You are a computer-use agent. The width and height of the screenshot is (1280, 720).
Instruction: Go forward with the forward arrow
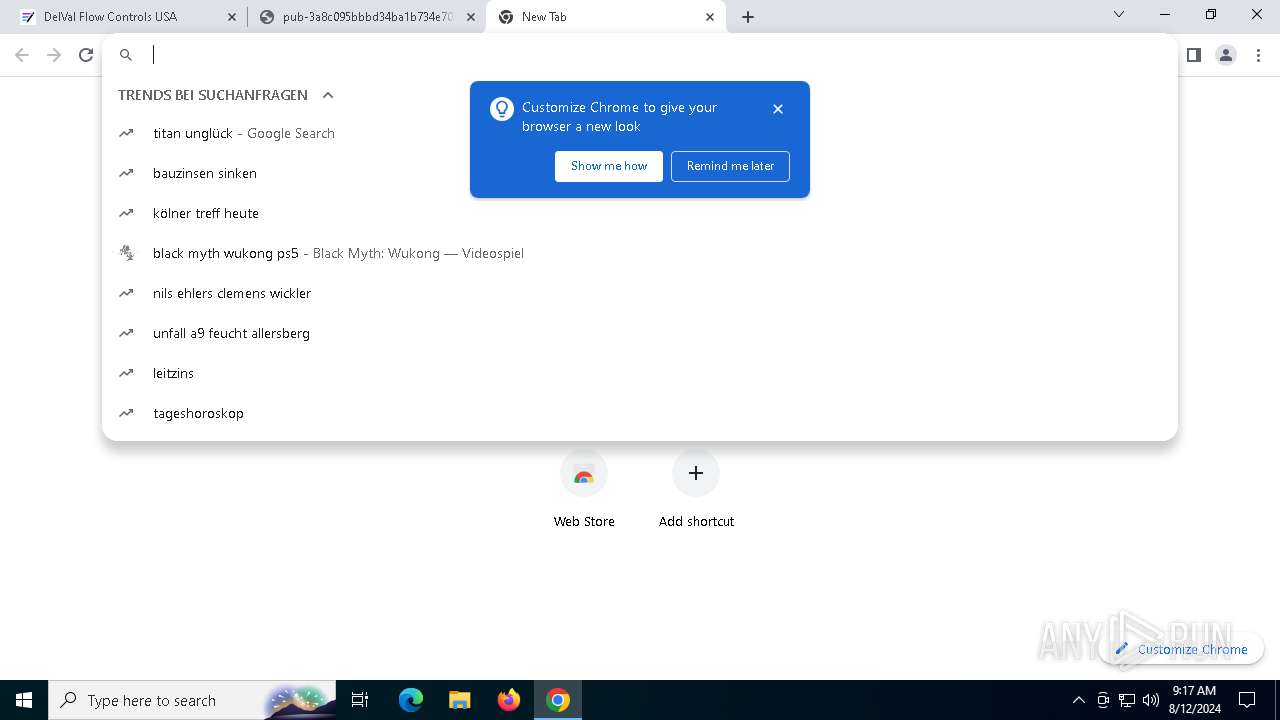click(54, 55)
